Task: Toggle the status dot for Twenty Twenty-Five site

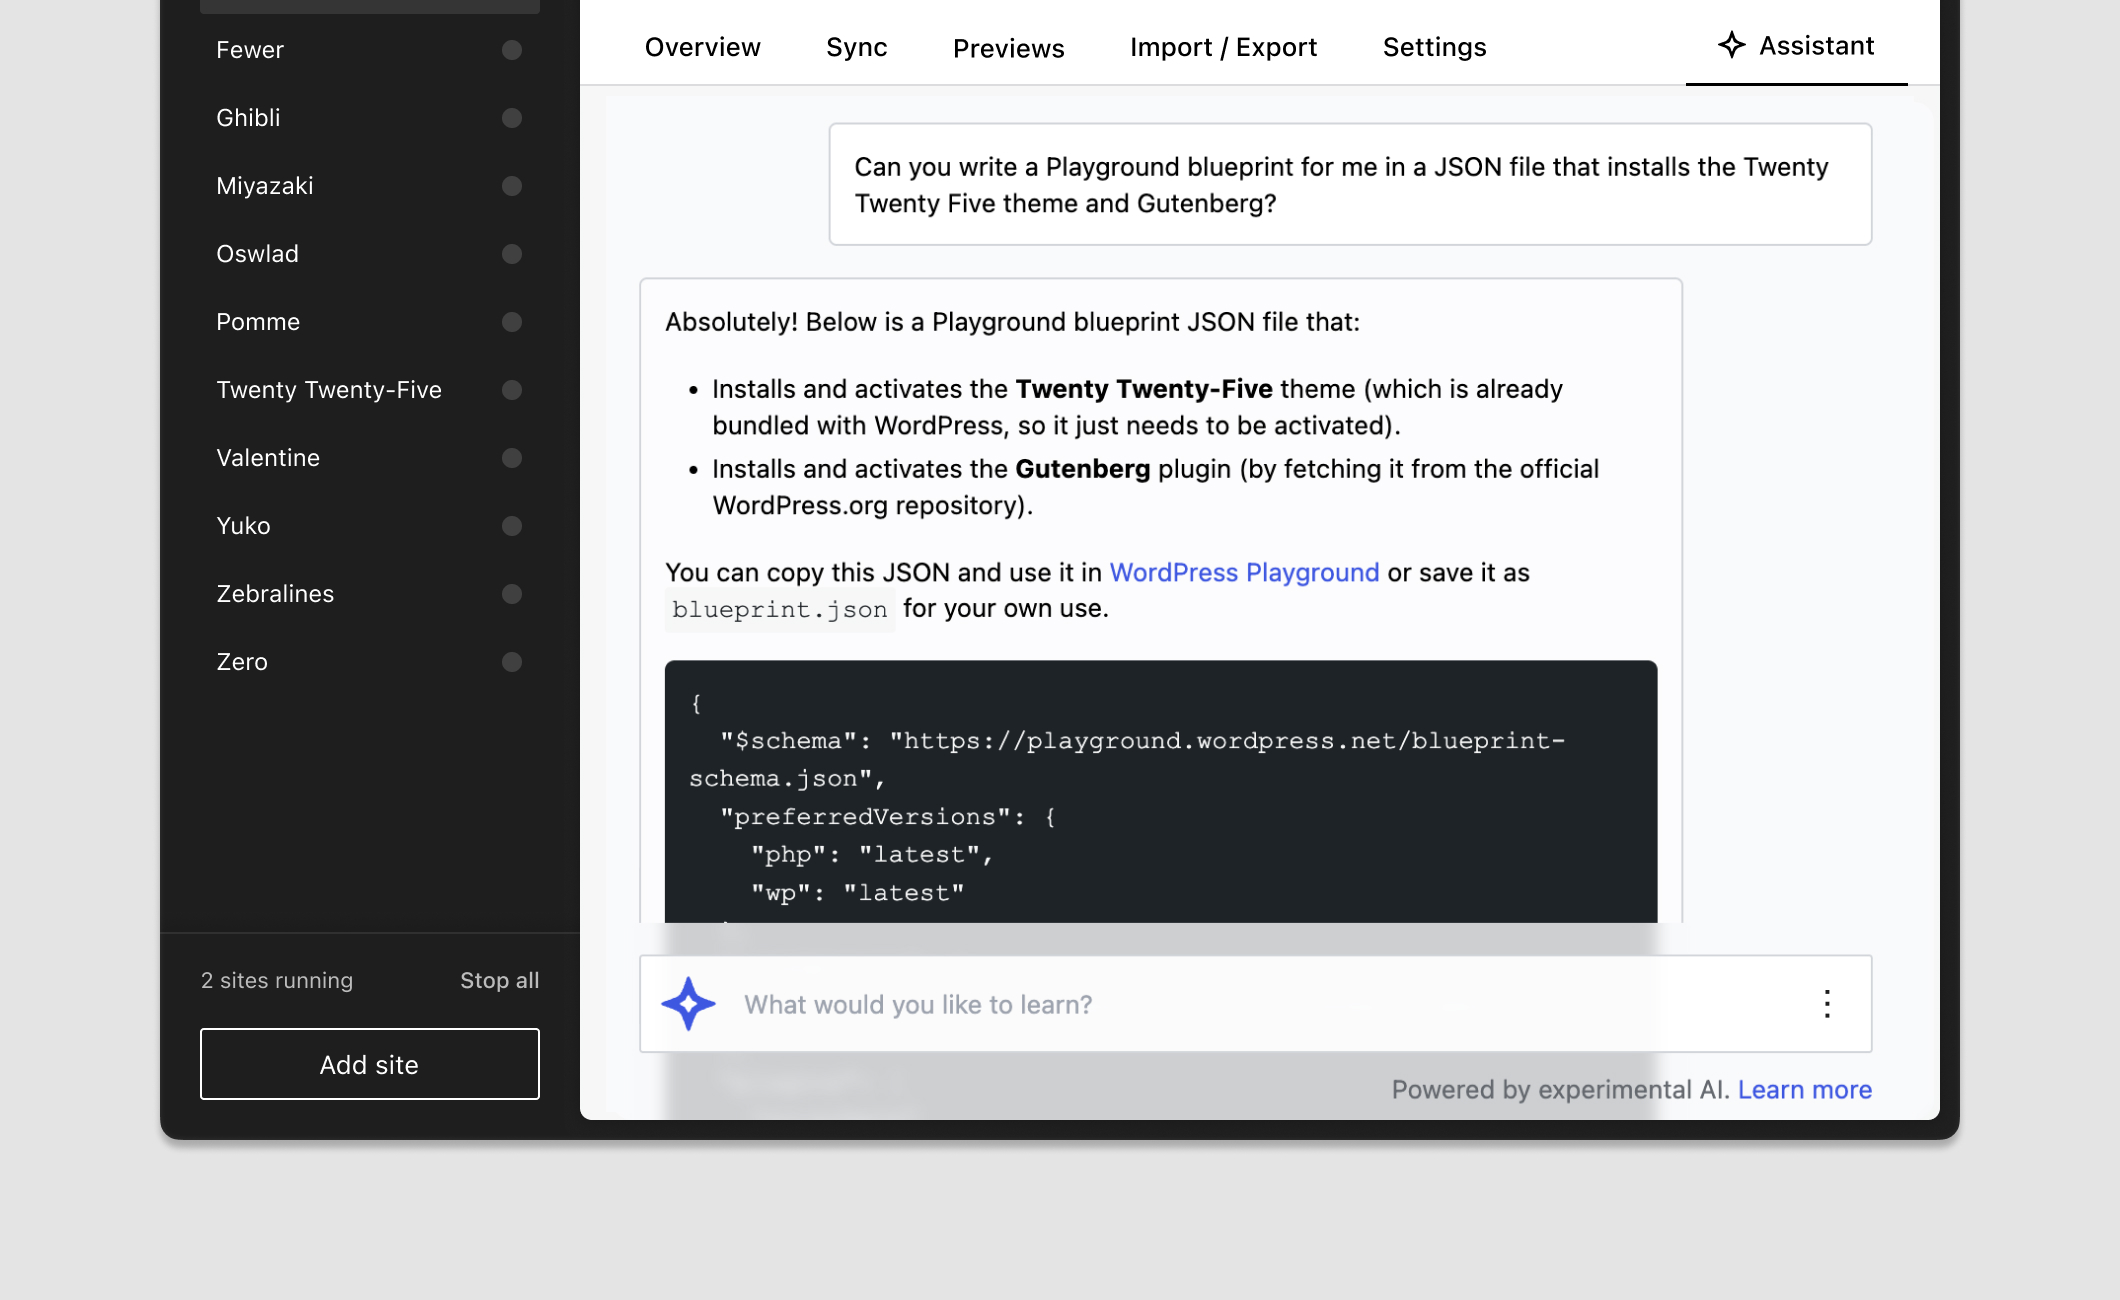Action: tap(512, 390)
